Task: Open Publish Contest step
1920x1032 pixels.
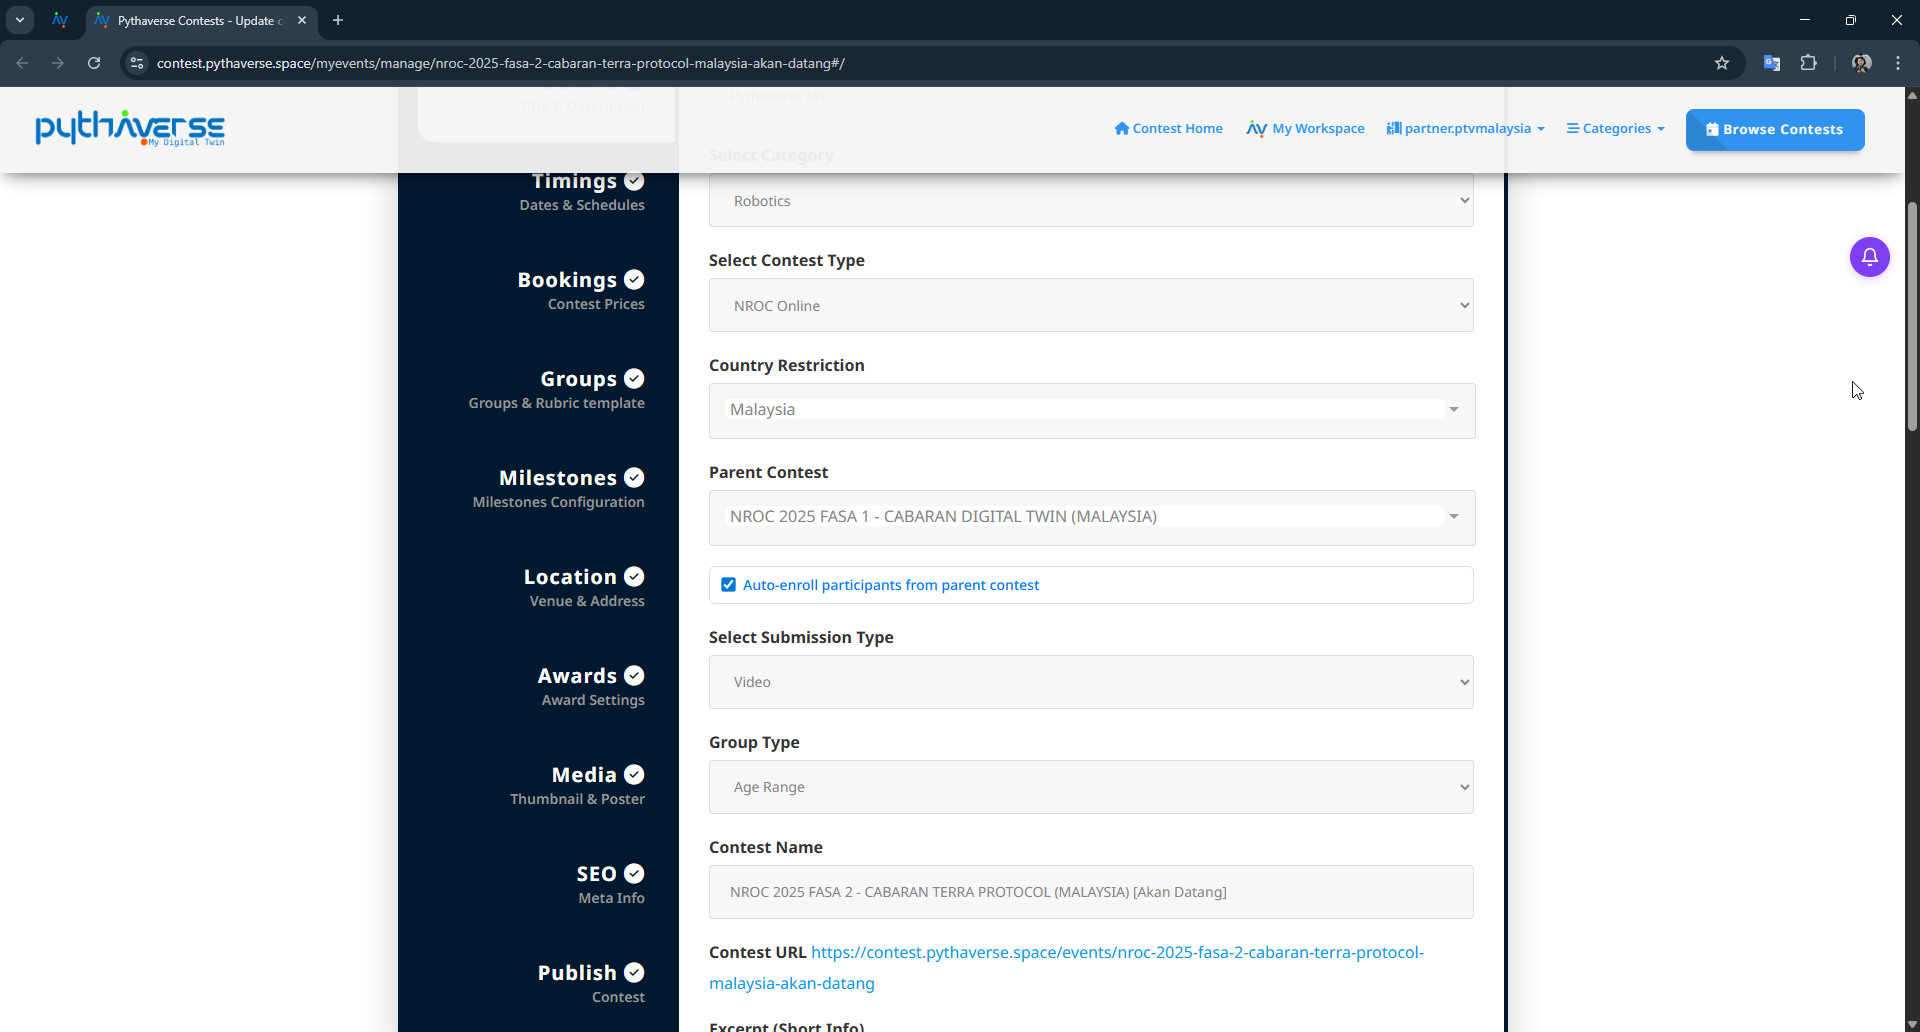Action: [591, 983]
